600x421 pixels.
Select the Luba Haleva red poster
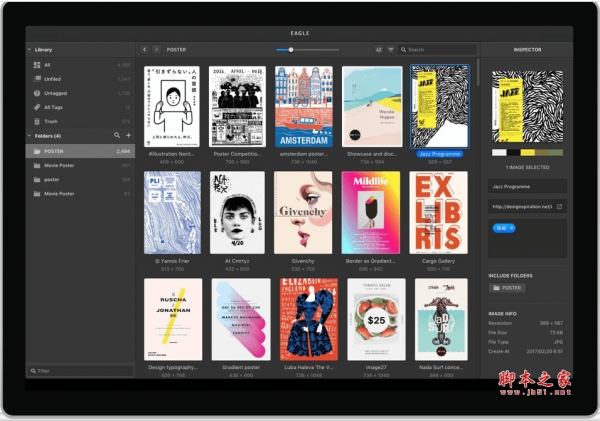click(x=309, y=319)
